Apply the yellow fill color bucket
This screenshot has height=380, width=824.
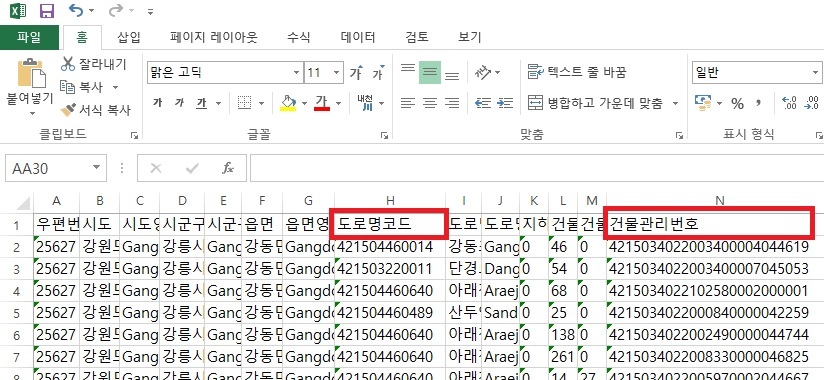(x=288, y=103)
